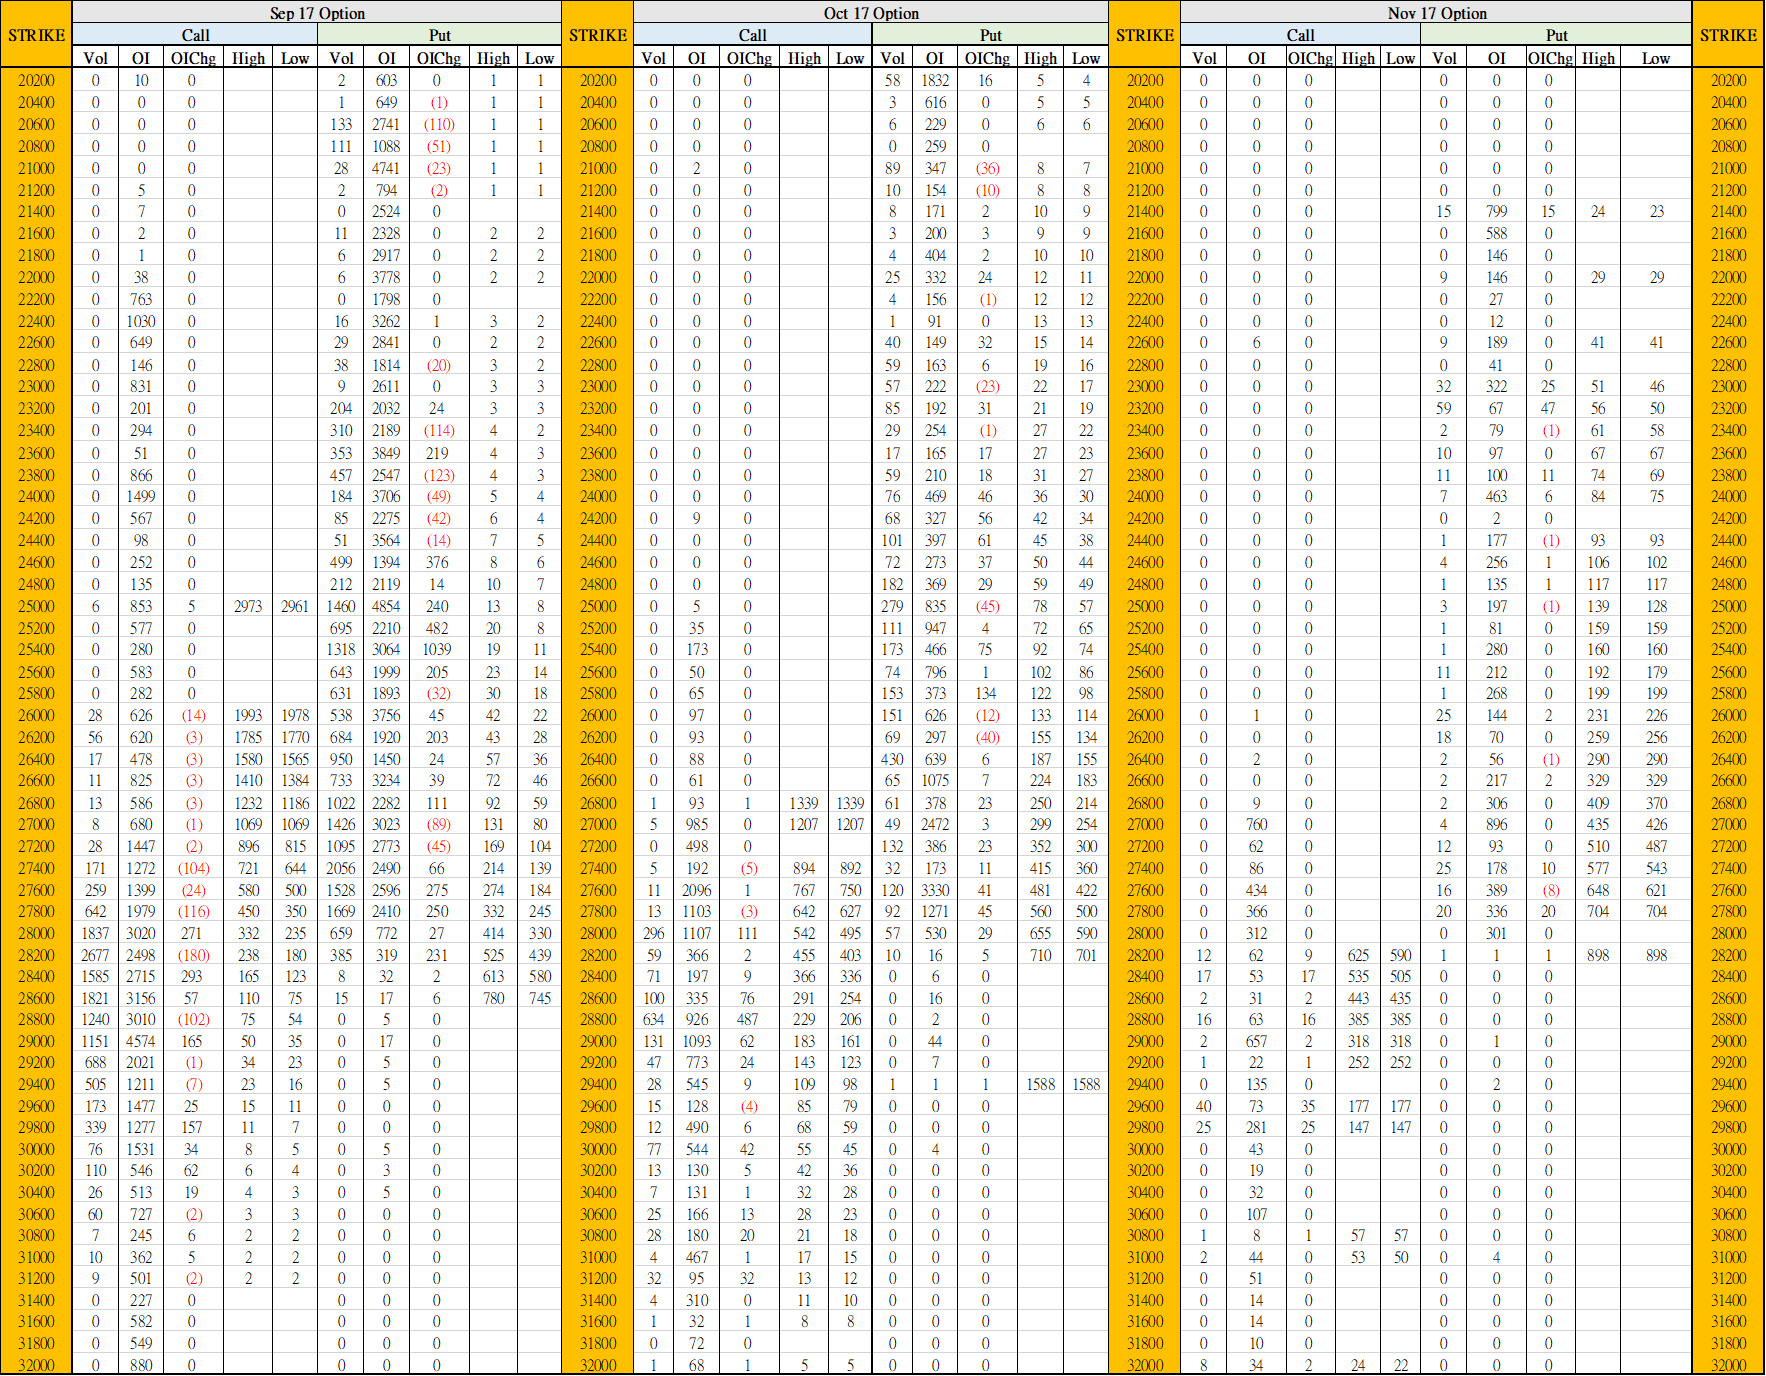Click Oct put OI value 2472
This screenshot has width=1766, height=1376.
pyautogui.click(x=935, y=824)
